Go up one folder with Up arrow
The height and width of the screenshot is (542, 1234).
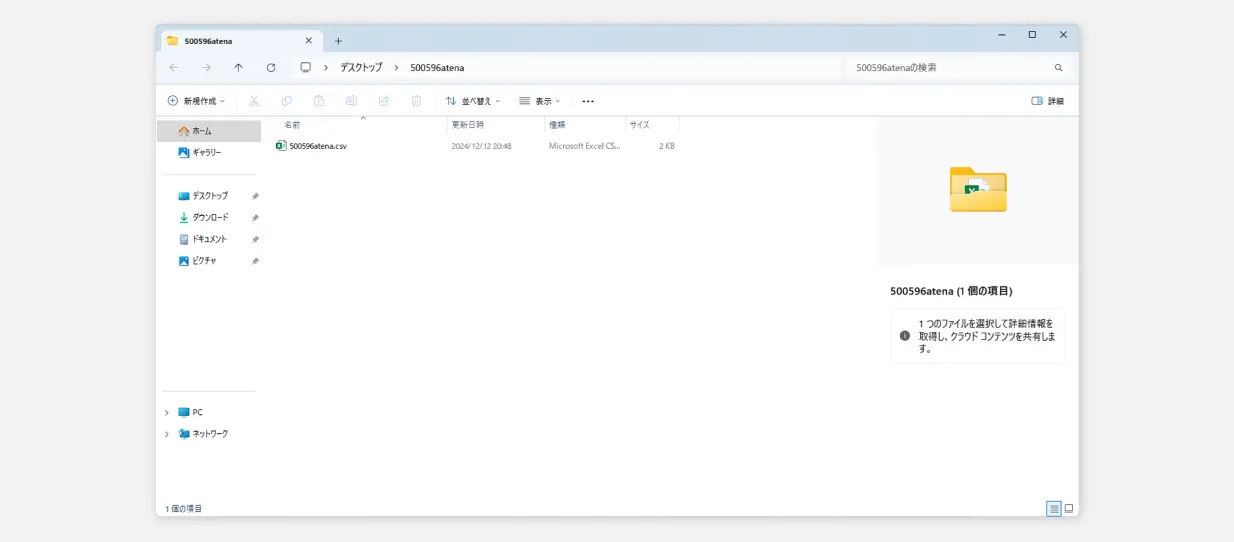pos(238,68)
